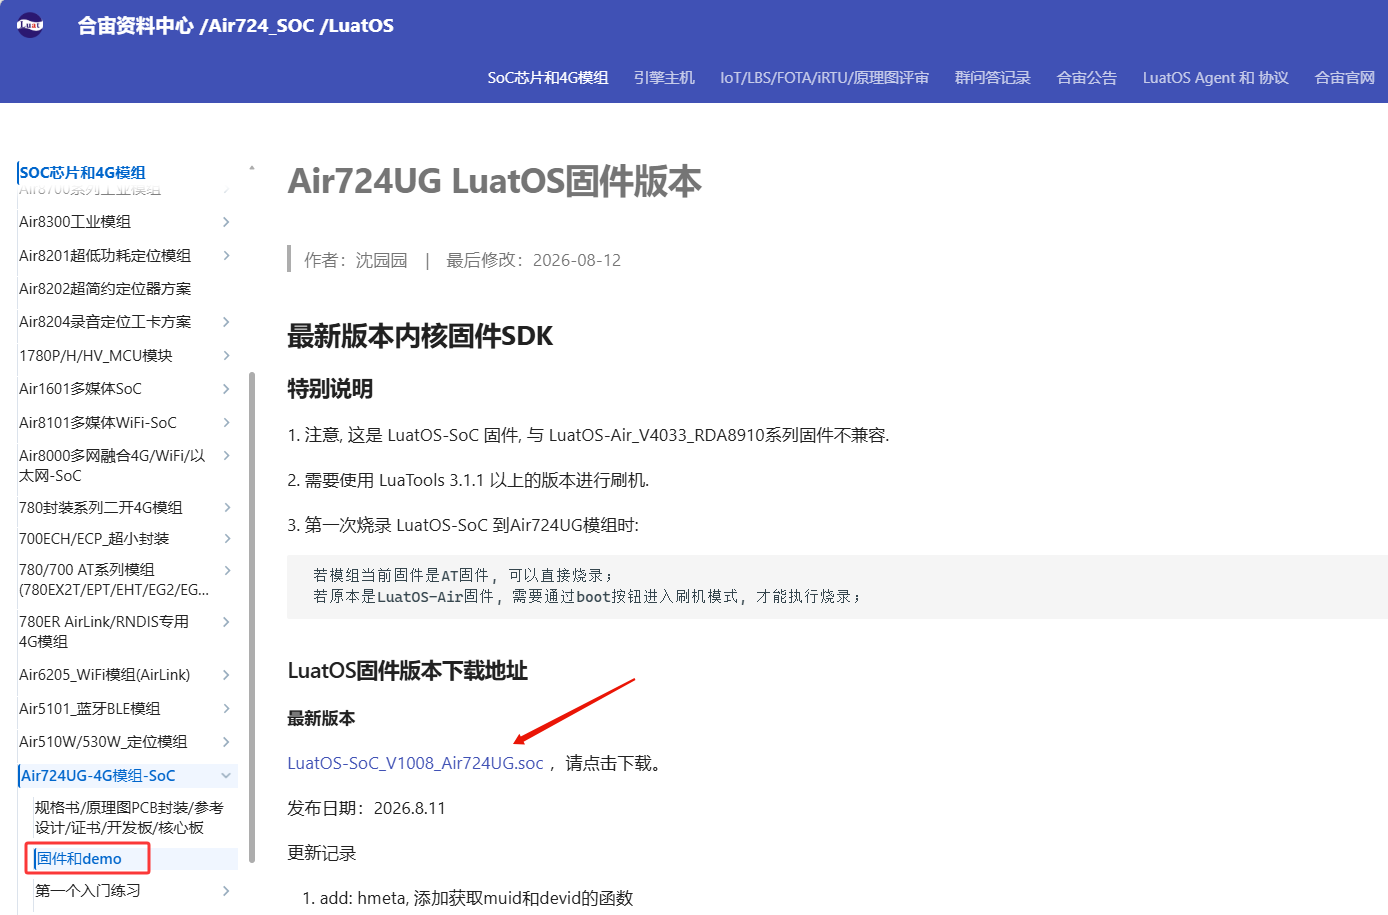Click the LuatOS固件版本下载地址 heading

pos(407,671)
